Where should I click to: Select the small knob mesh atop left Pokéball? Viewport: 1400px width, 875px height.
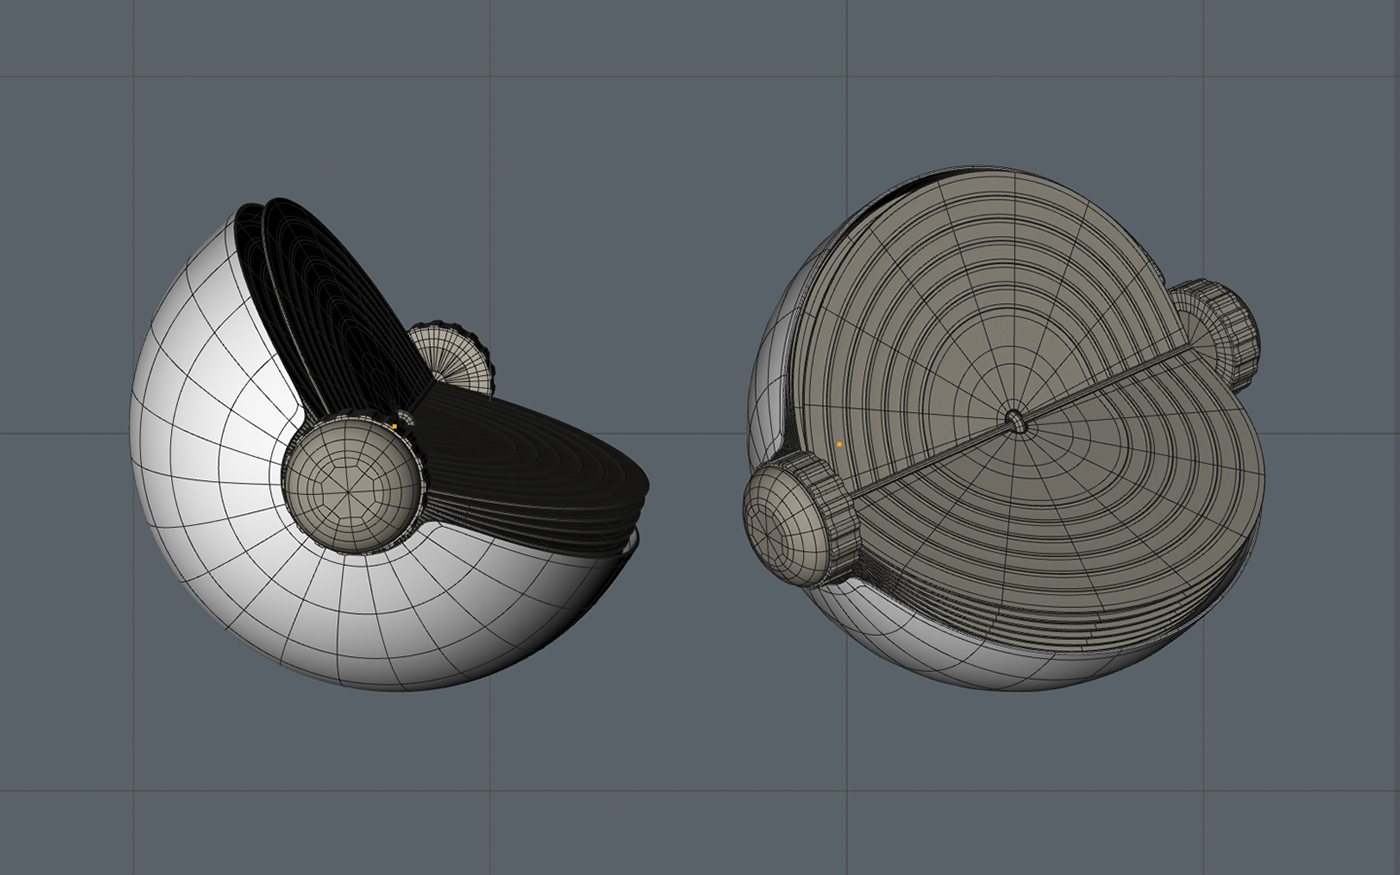point(450,350)
